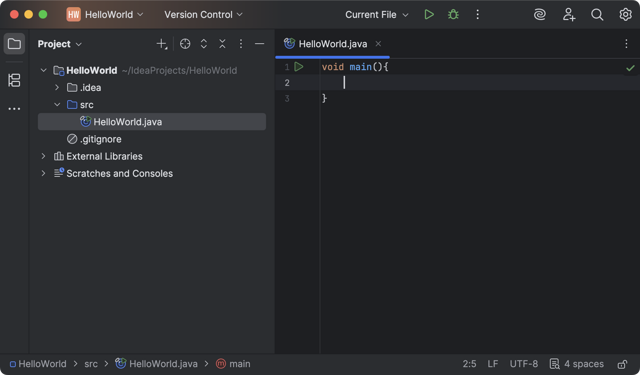Click the HelloWorld.java breadcrumb at bottom

(156, 364)
